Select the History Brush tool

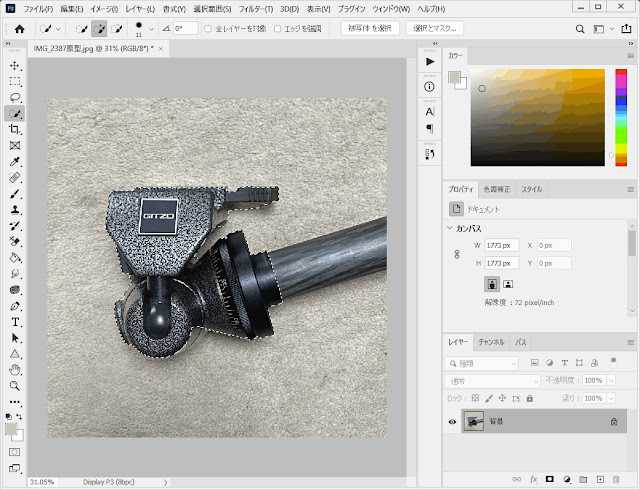point(15,226)
